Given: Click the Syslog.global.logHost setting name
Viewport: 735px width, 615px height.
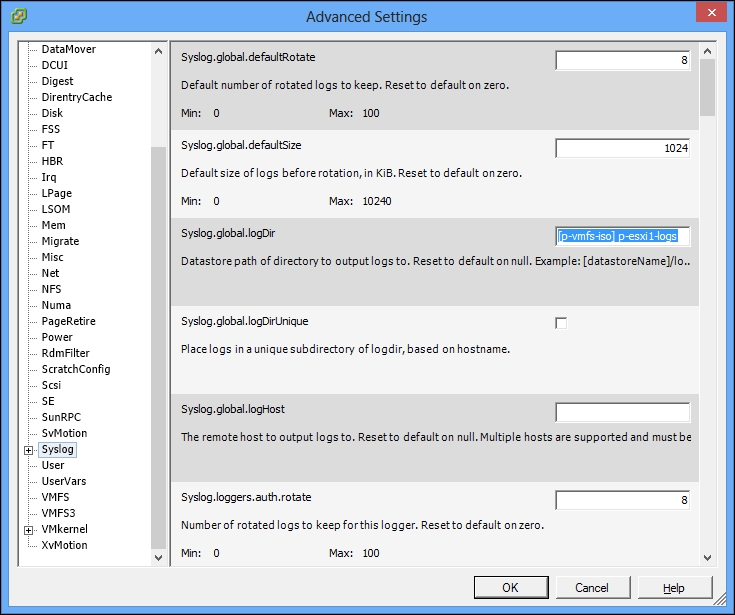Looking at the screenshot, I should click(233, 409).
